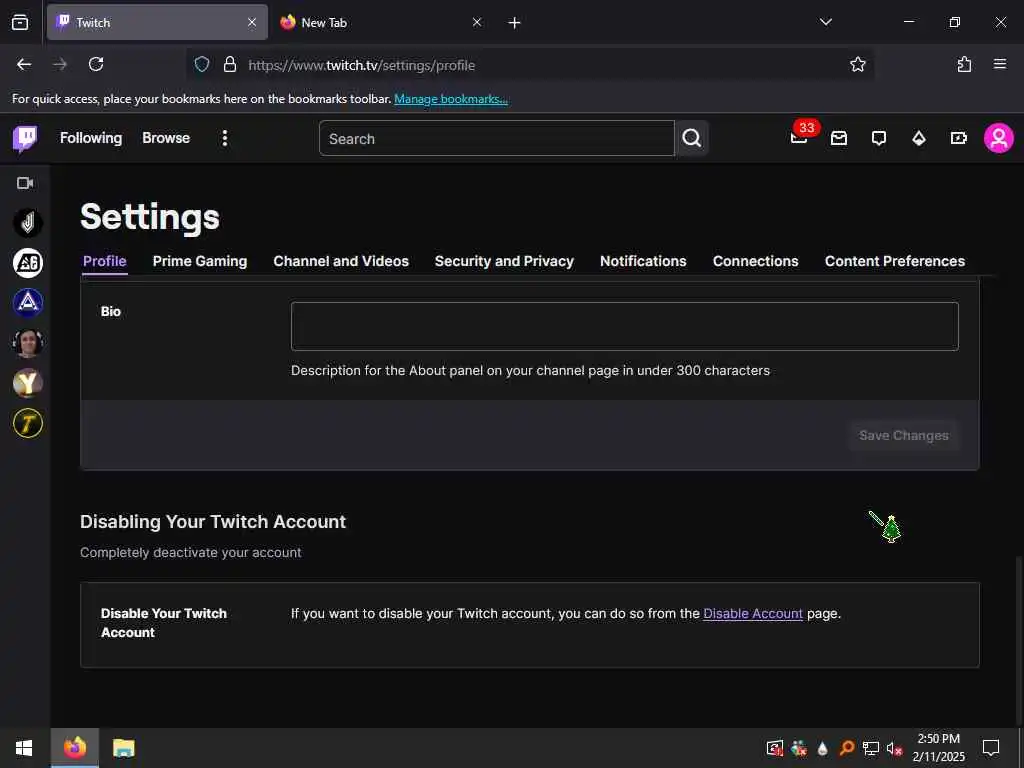Open the Windows Start menu
Viewport: 1024px width, 768px height.
pos(24,748)
